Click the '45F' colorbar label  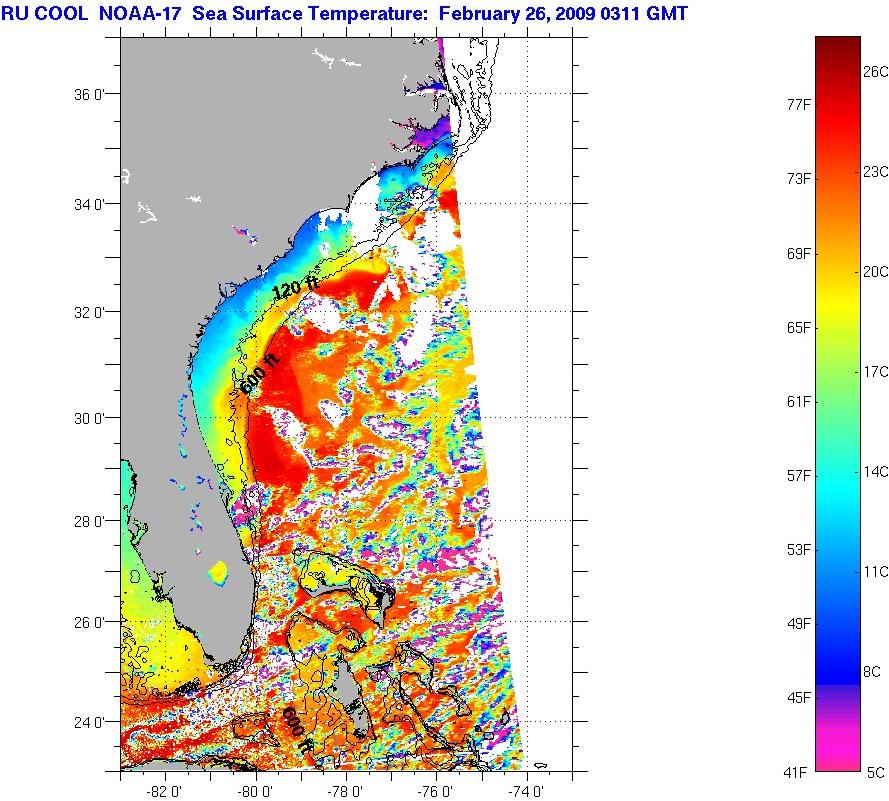point(799,698)
